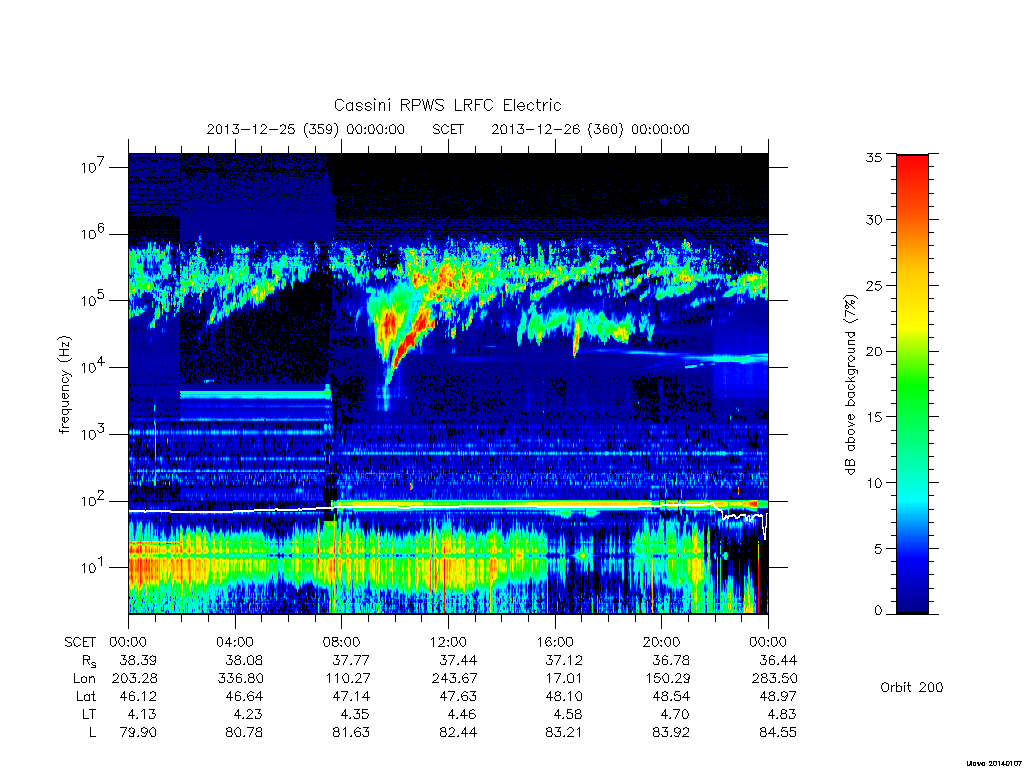Screen dimensions: 1024x768
Task: Click the time label '08:00'
Action: click(x=342, y=642)
